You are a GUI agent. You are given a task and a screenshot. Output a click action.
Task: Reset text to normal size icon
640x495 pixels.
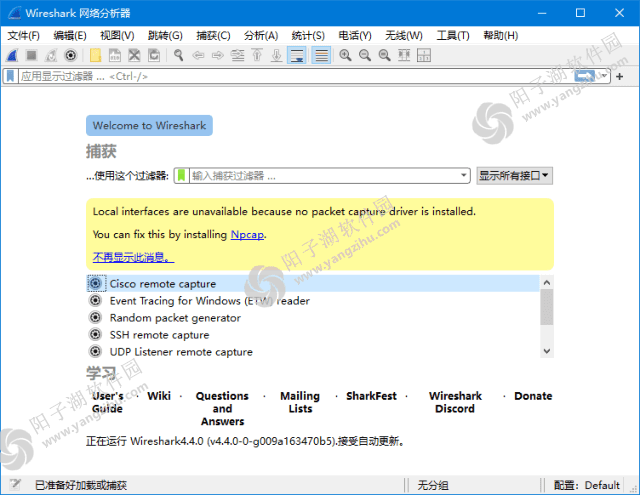click(x=384, y=55)
